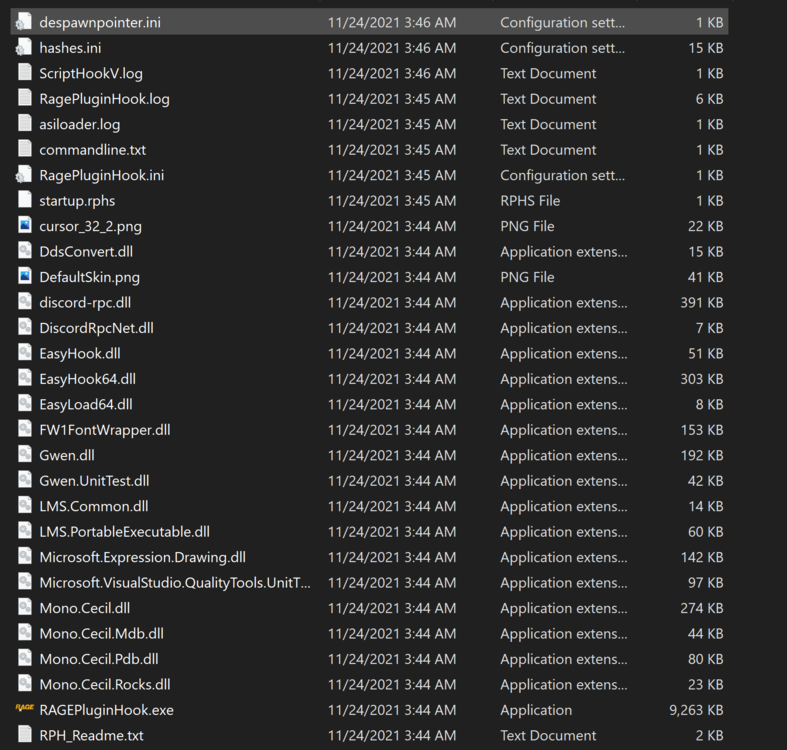787x750 pixels.
Task: Select file name LMS.PortableExecutable.dll
Action: (x=124, y=532)
